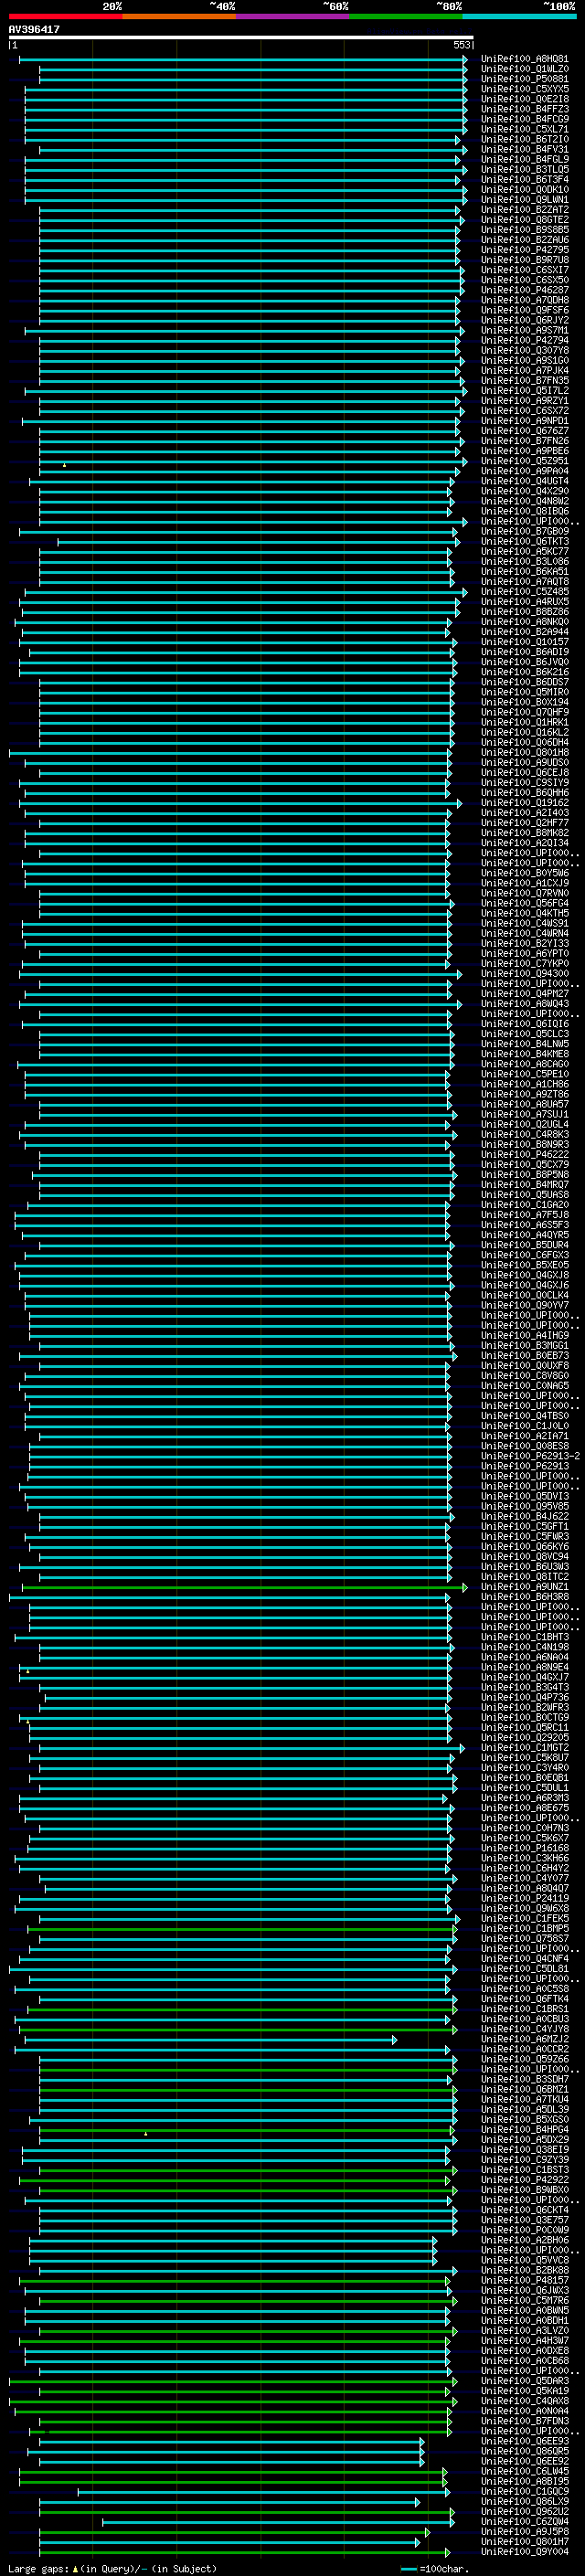
Task: Select the UniRef100_B3TLQ5 label
Action: (x=524, y=169)
